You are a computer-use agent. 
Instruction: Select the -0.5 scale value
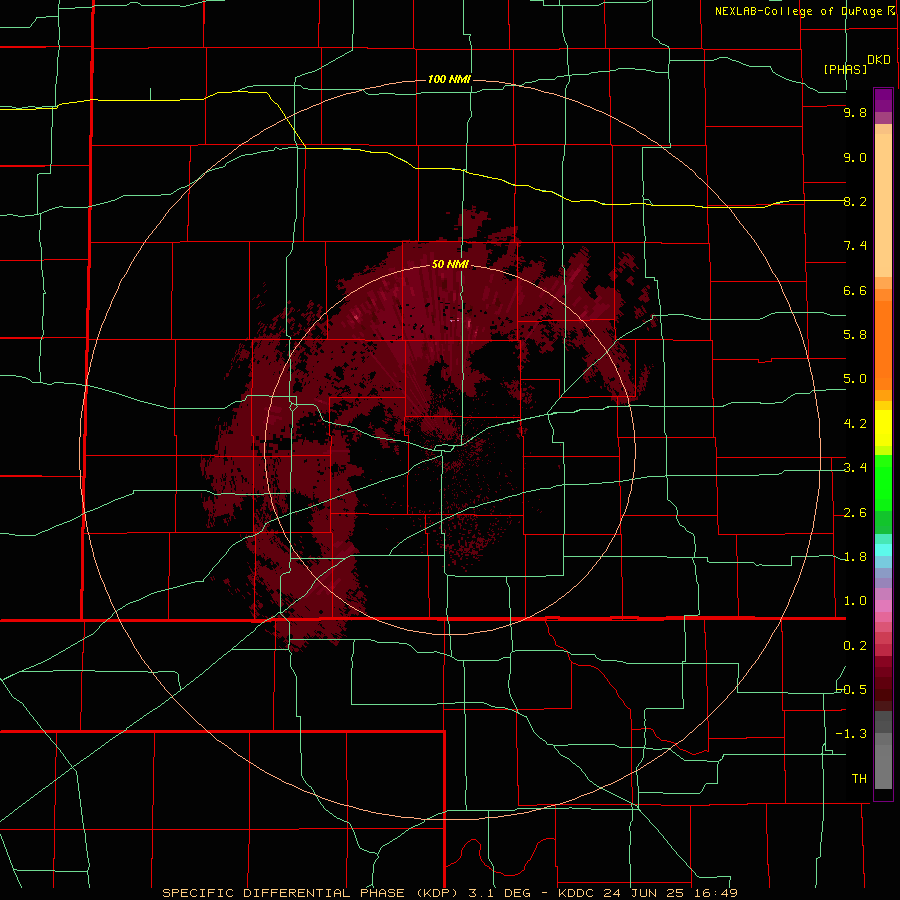pos(852,689)
